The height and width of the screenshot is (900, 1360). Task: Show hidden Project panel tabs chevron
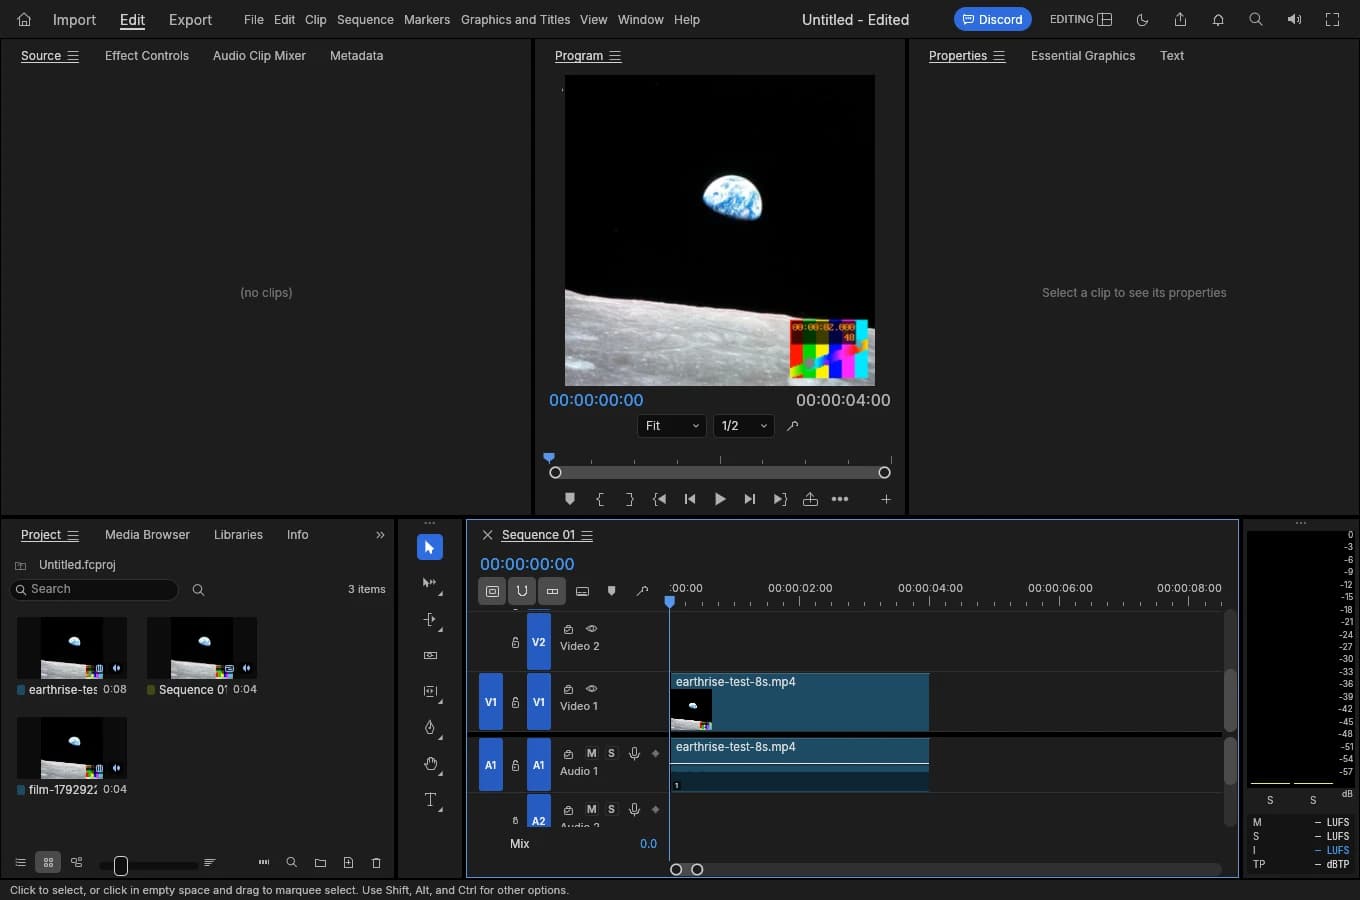tap(380, 535)
